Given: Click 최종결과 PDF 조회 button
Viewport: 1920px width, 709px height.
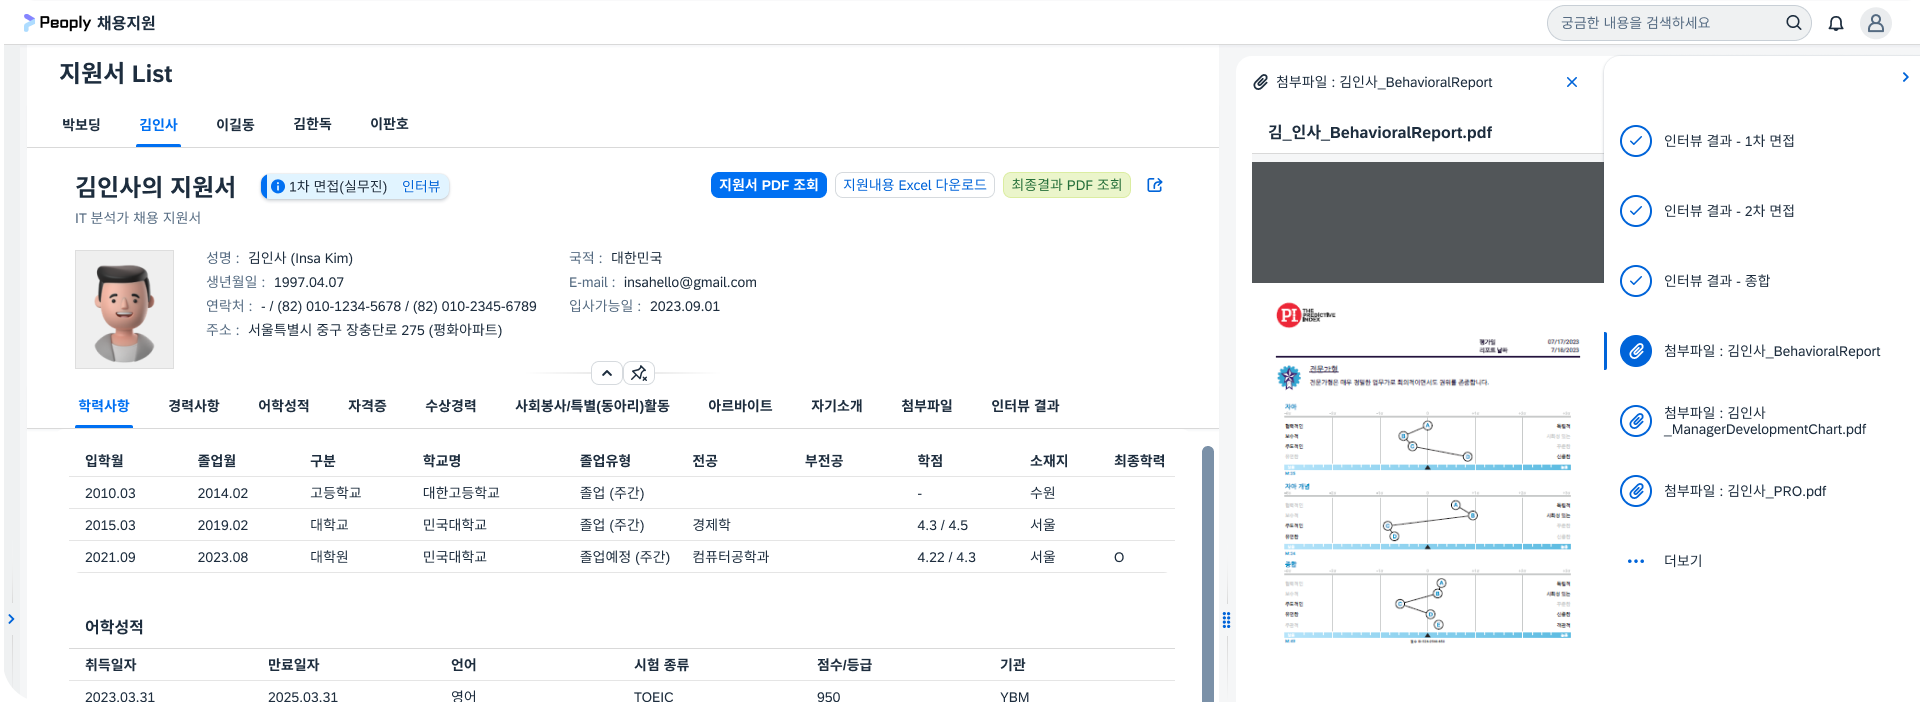Looking at the screenshot, I should point(1066,185).
